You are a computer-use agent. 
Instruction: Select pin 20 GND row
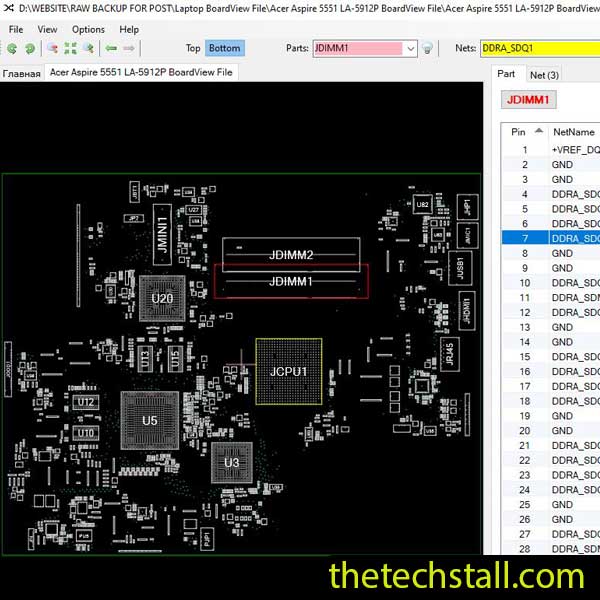click(551, 431)
